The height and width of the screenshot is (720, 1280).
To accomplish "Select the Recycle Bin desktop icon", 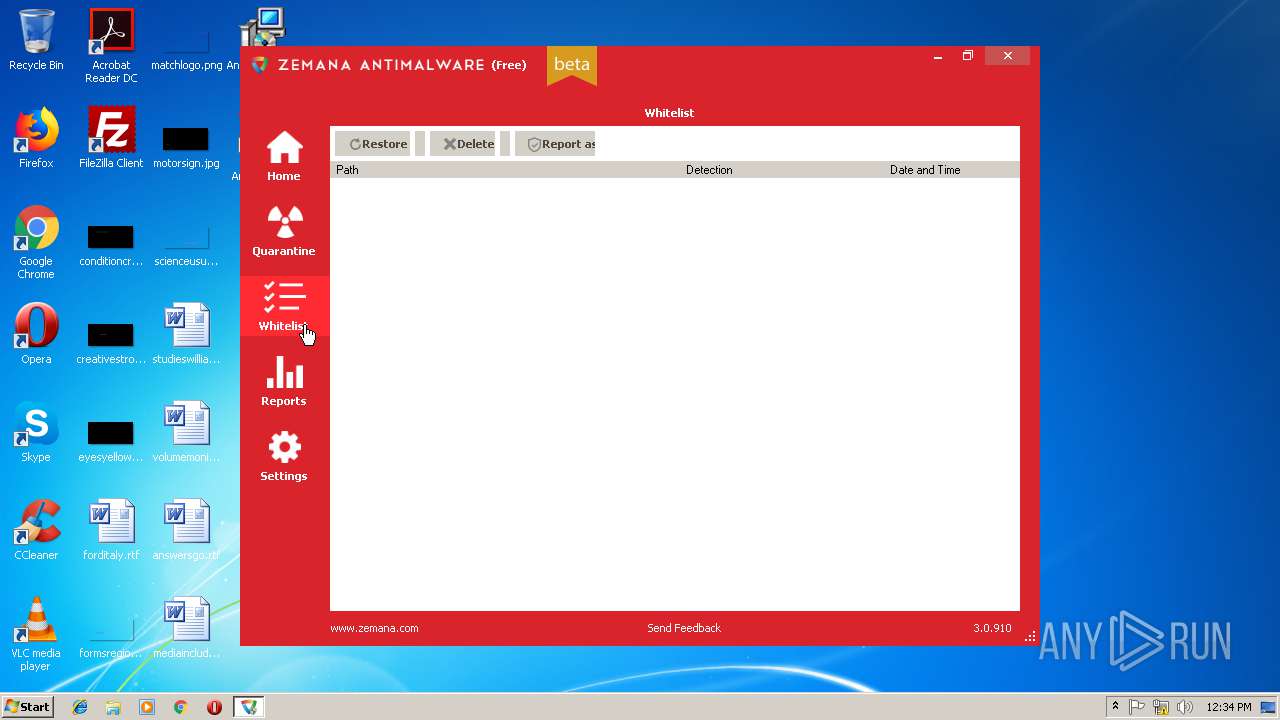I will (36, 40).
